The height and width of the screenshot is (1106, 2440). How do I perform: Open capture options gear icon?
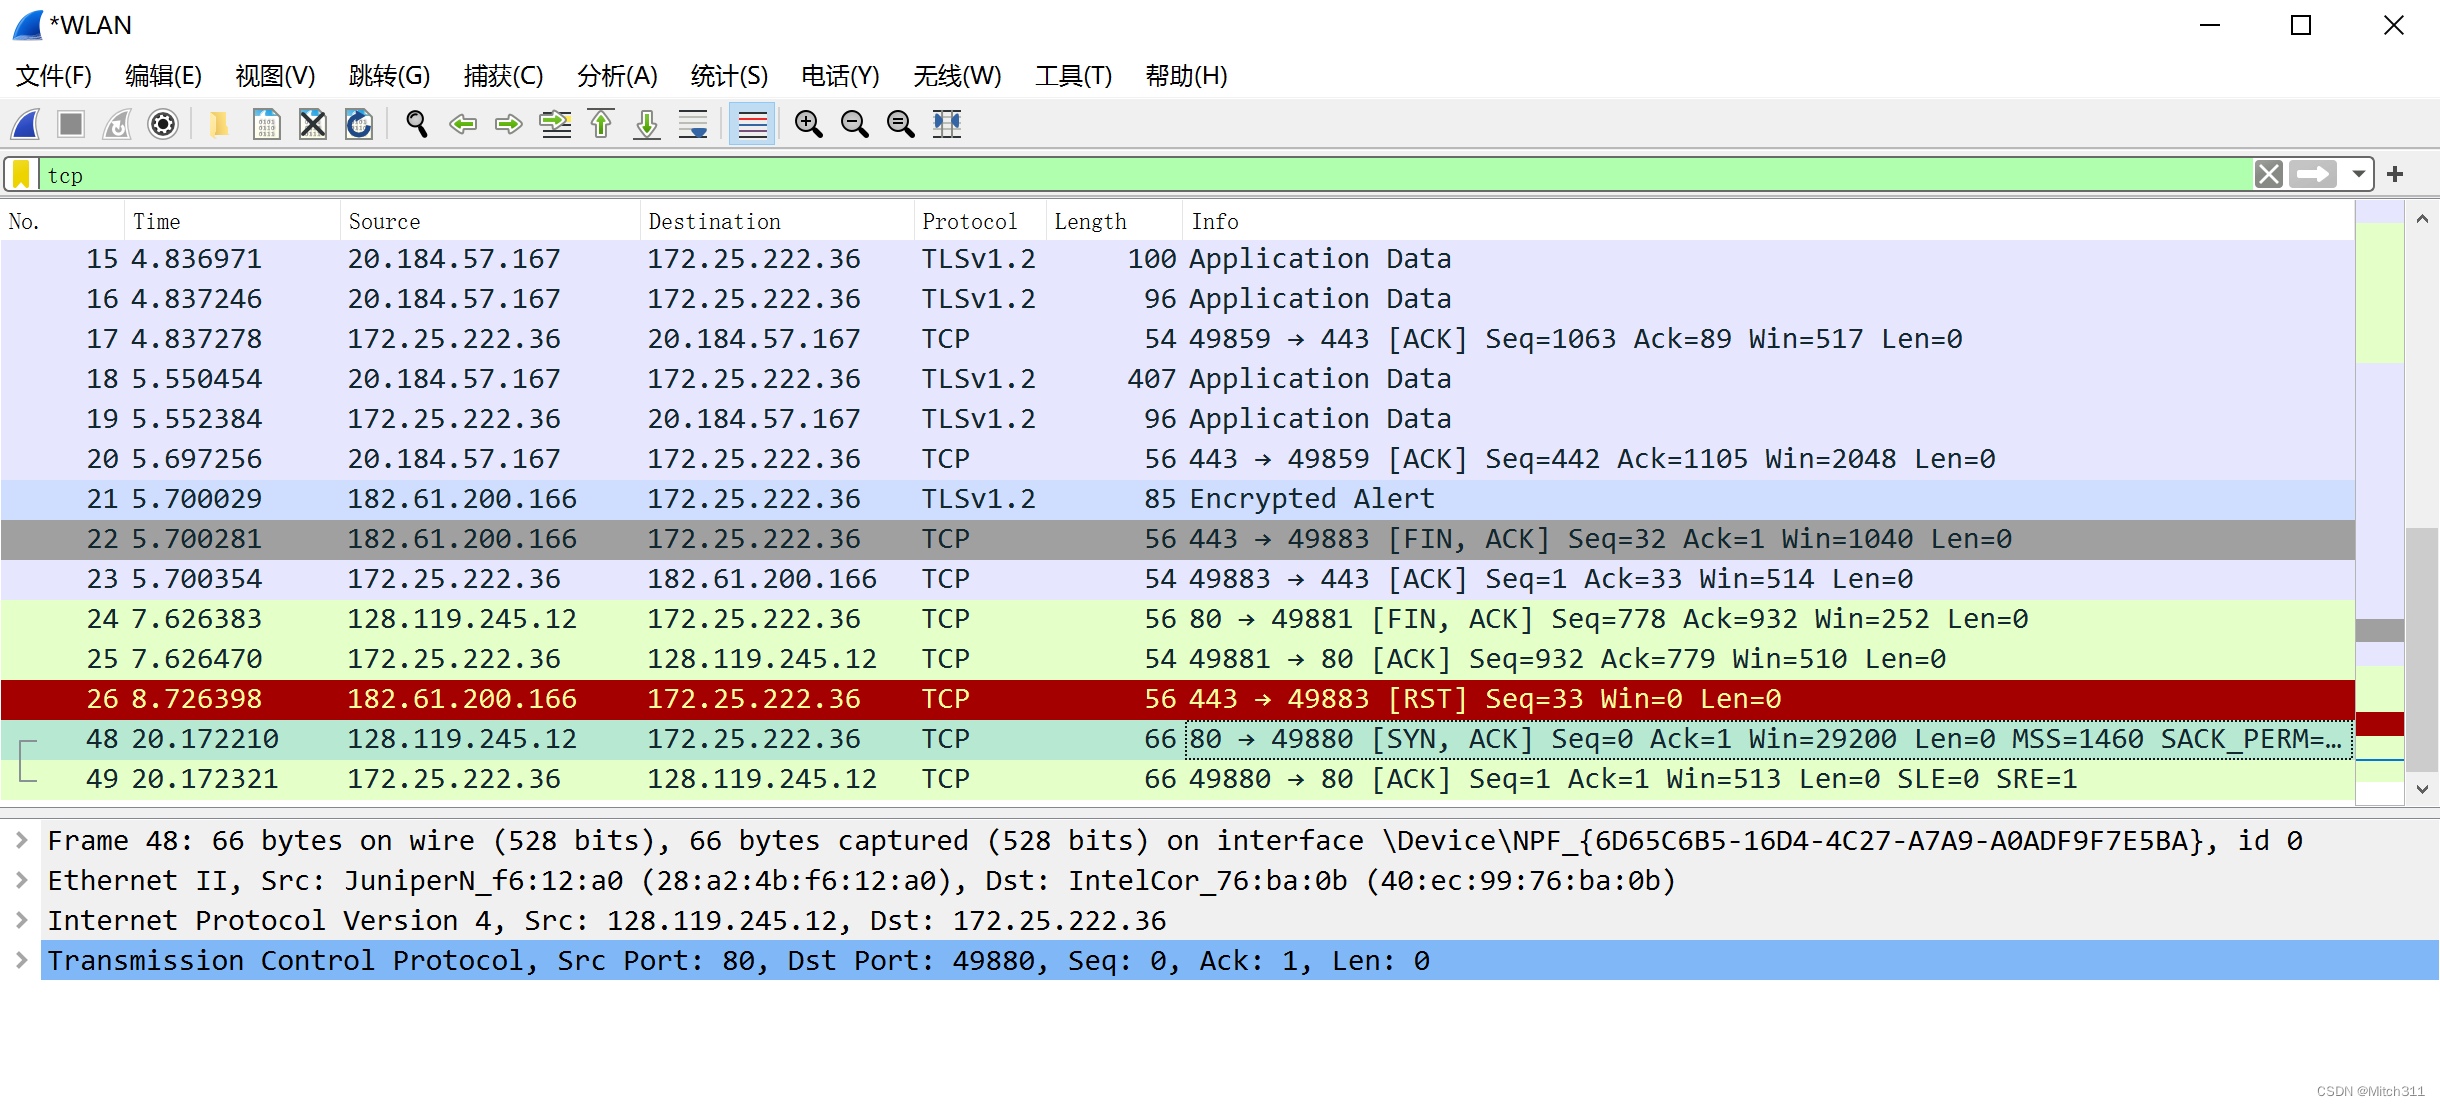[163, 124]
